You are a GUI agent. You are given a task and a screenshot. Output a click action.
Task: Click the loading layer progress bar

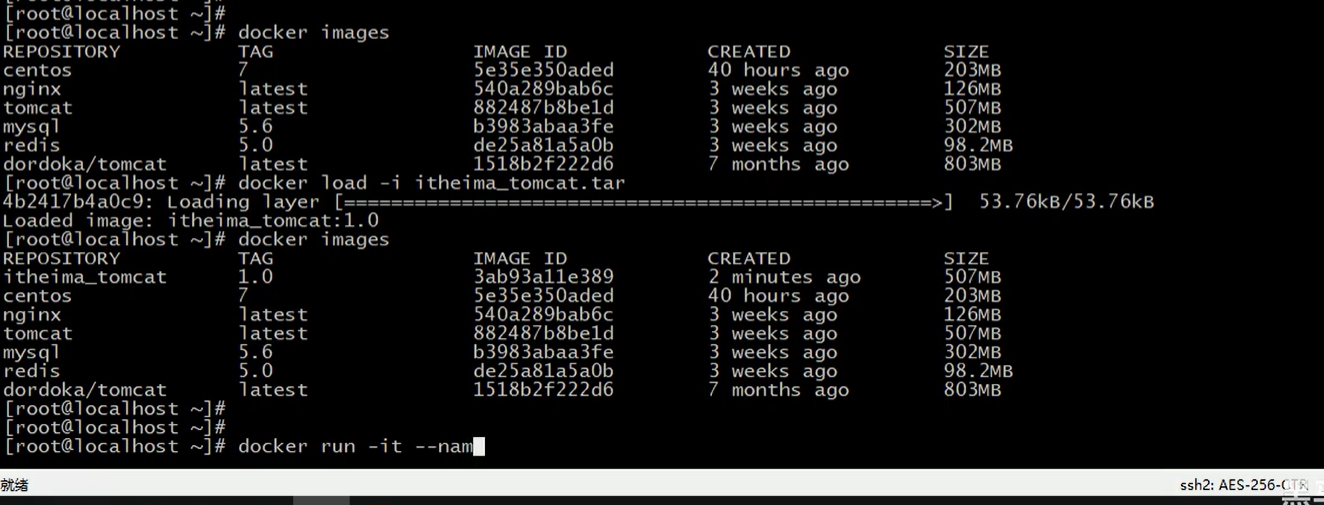(x=644, y=202)
